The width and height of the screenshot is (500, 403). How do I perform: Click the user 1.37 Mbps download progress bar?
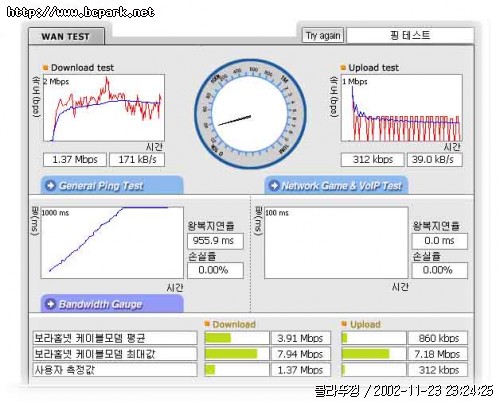coord(237,370)
